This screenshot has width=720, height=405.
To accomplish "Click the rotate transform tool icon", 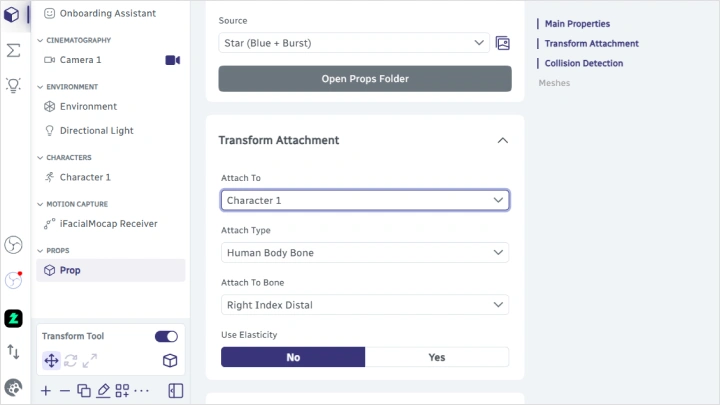I will 70,360.
